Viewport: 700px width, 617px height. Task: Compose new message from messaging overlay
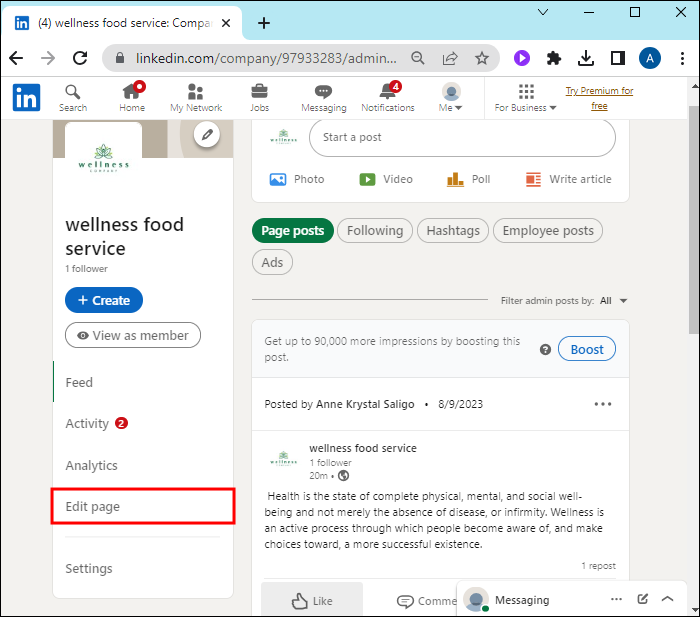click(642, 599)
